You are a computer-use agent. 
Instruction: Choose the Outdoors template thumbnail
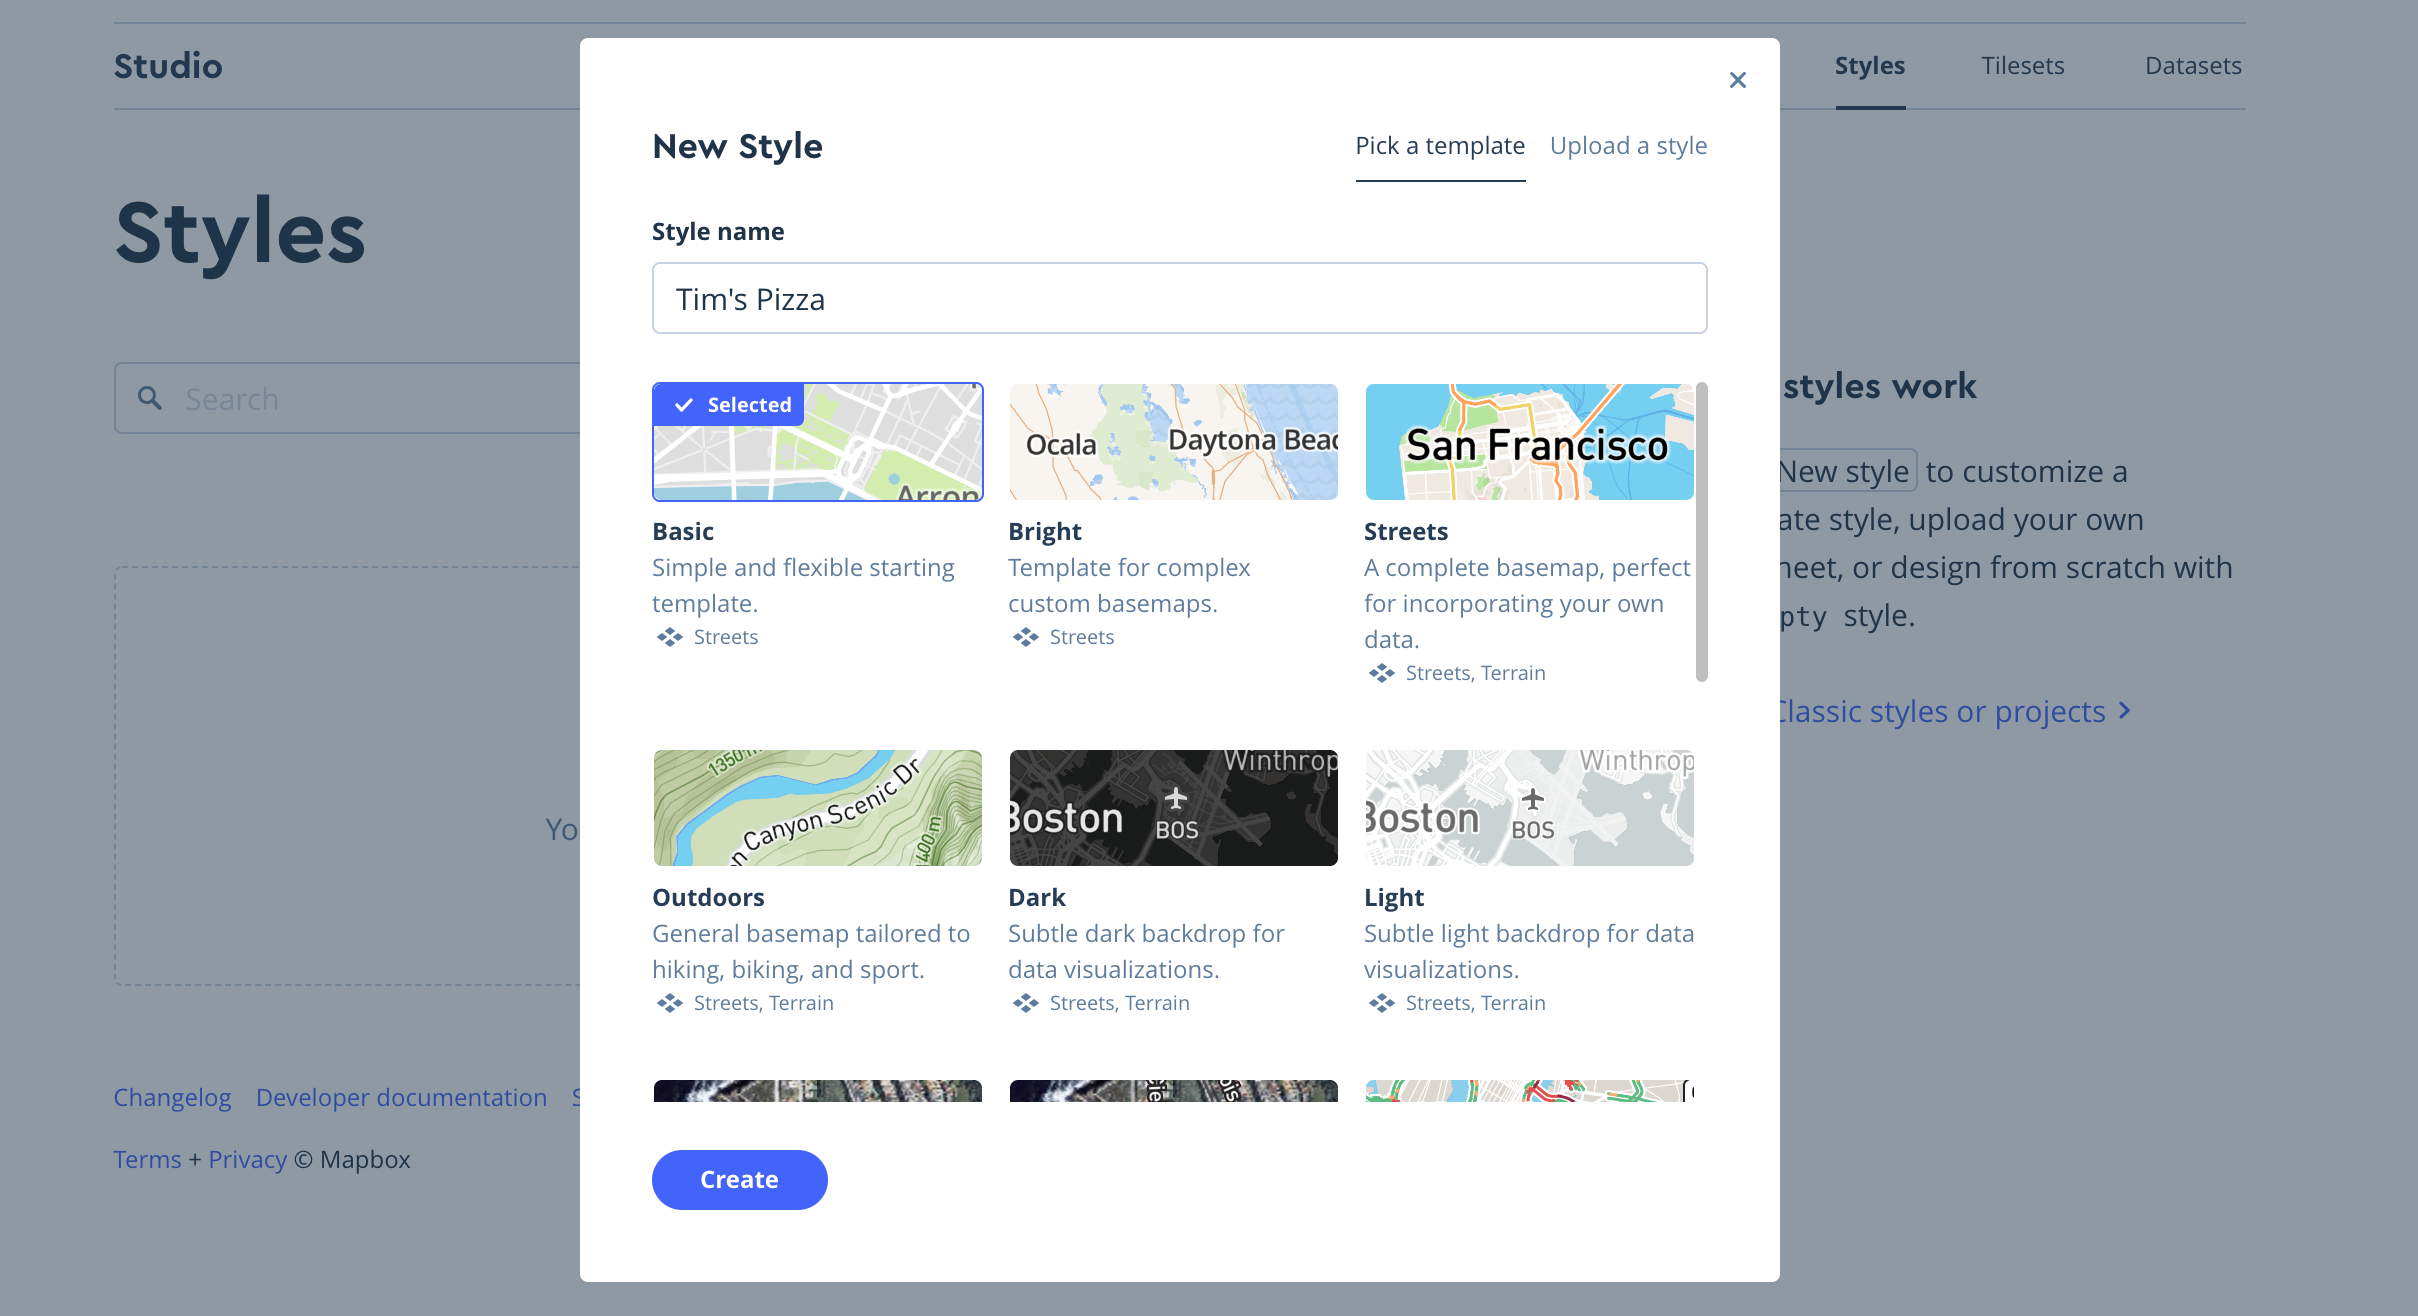click(817, 808)
